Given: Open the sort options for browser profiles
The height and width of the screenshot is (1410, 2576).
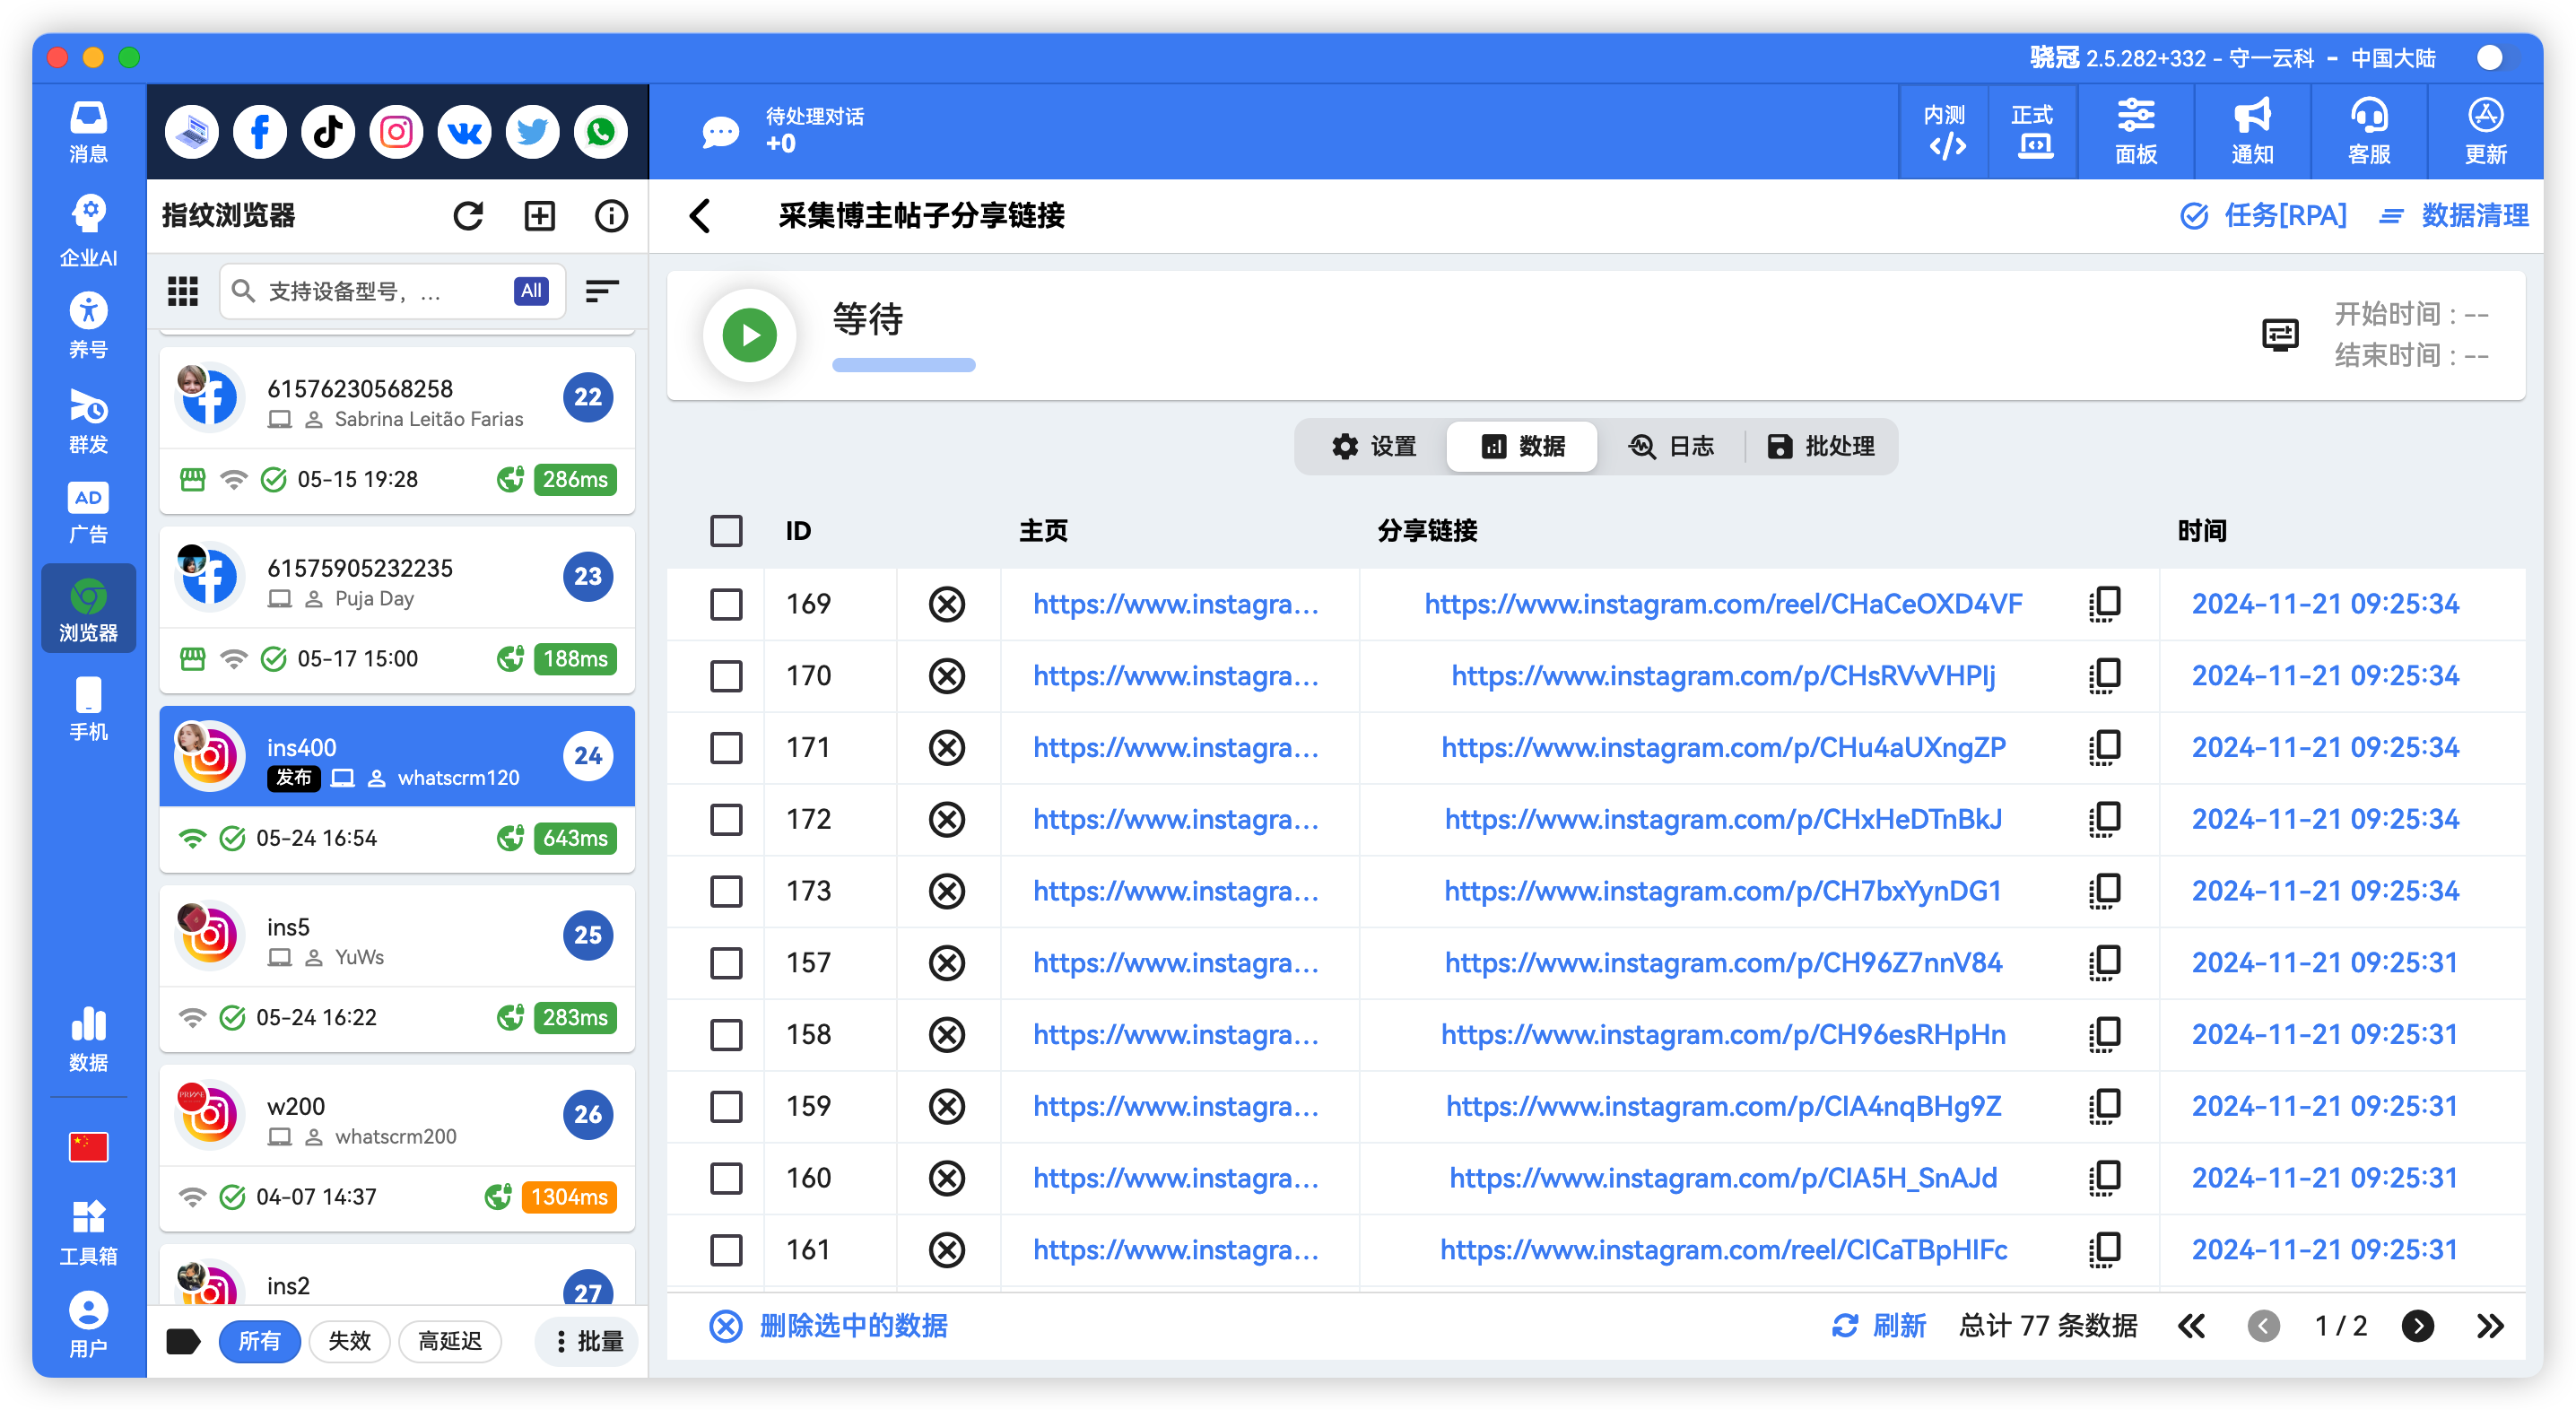Looking at the screenshot, I should (x=601, y=291).
